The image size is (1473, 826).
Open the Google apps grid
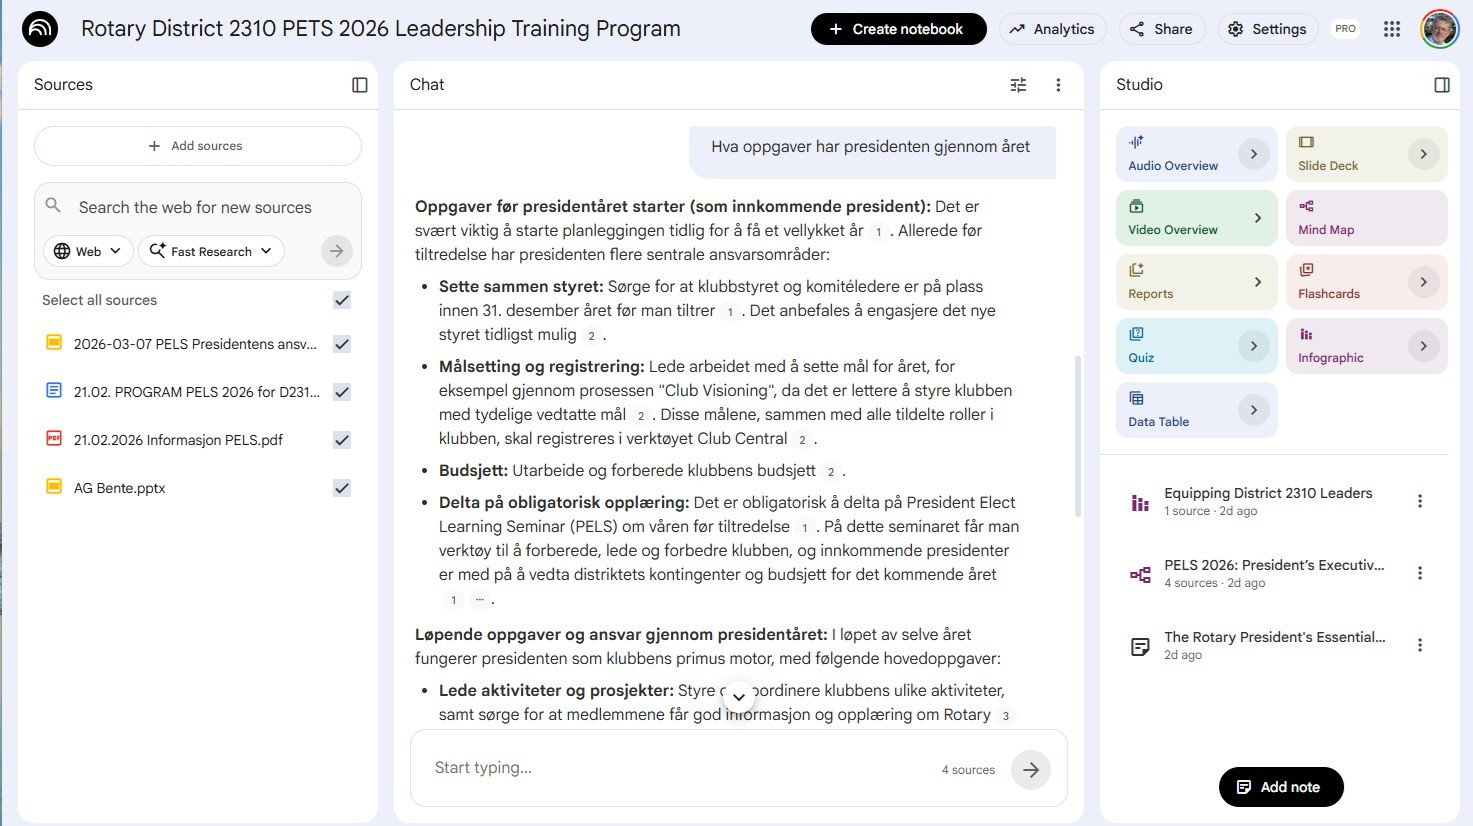tap(1392, 29)
